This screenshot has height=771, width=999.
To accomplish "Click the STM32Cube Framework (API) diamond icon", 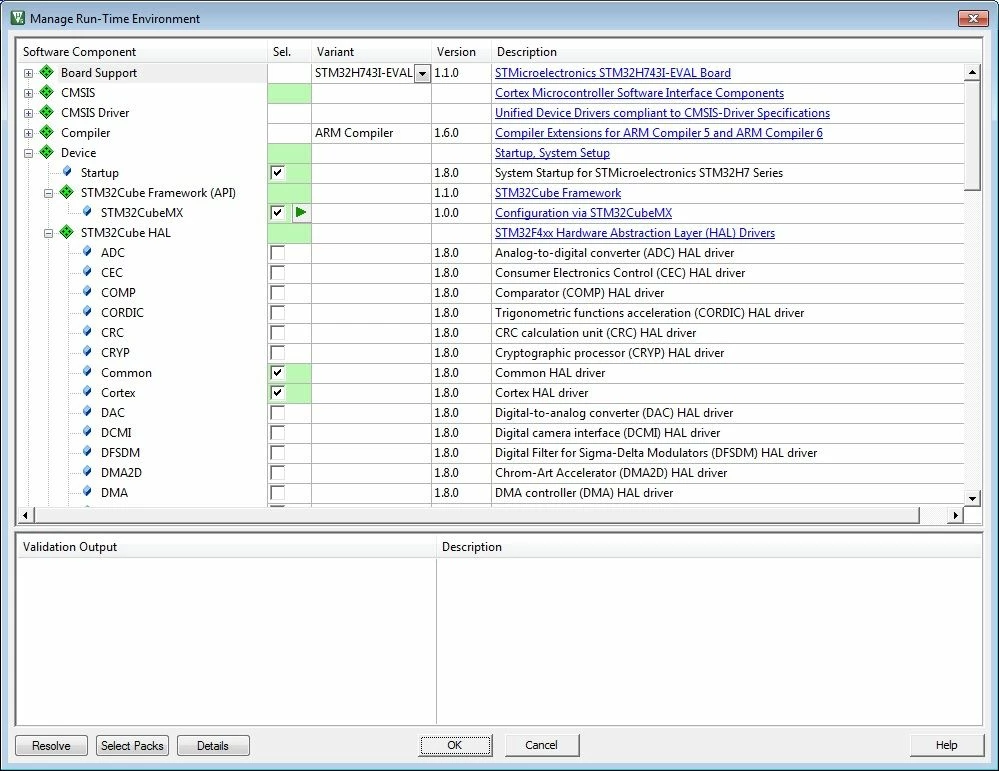I will tap(66, 192).
